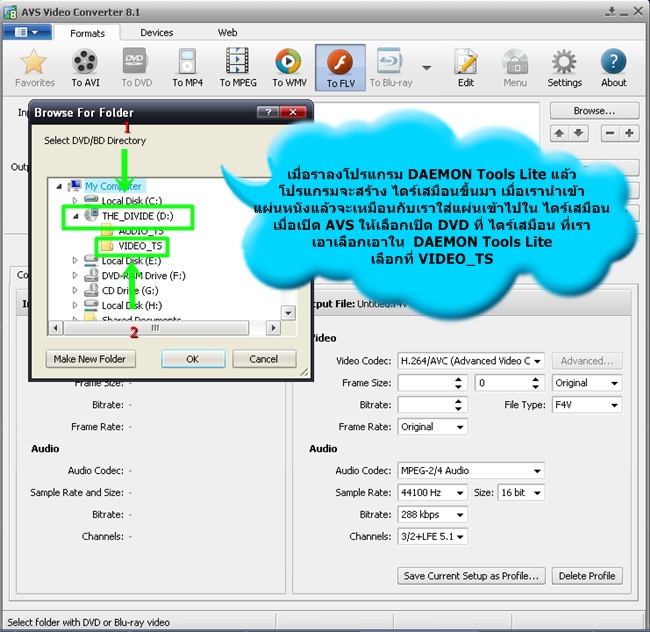Open the Size 16 bit dropdown

pos(521,493)
